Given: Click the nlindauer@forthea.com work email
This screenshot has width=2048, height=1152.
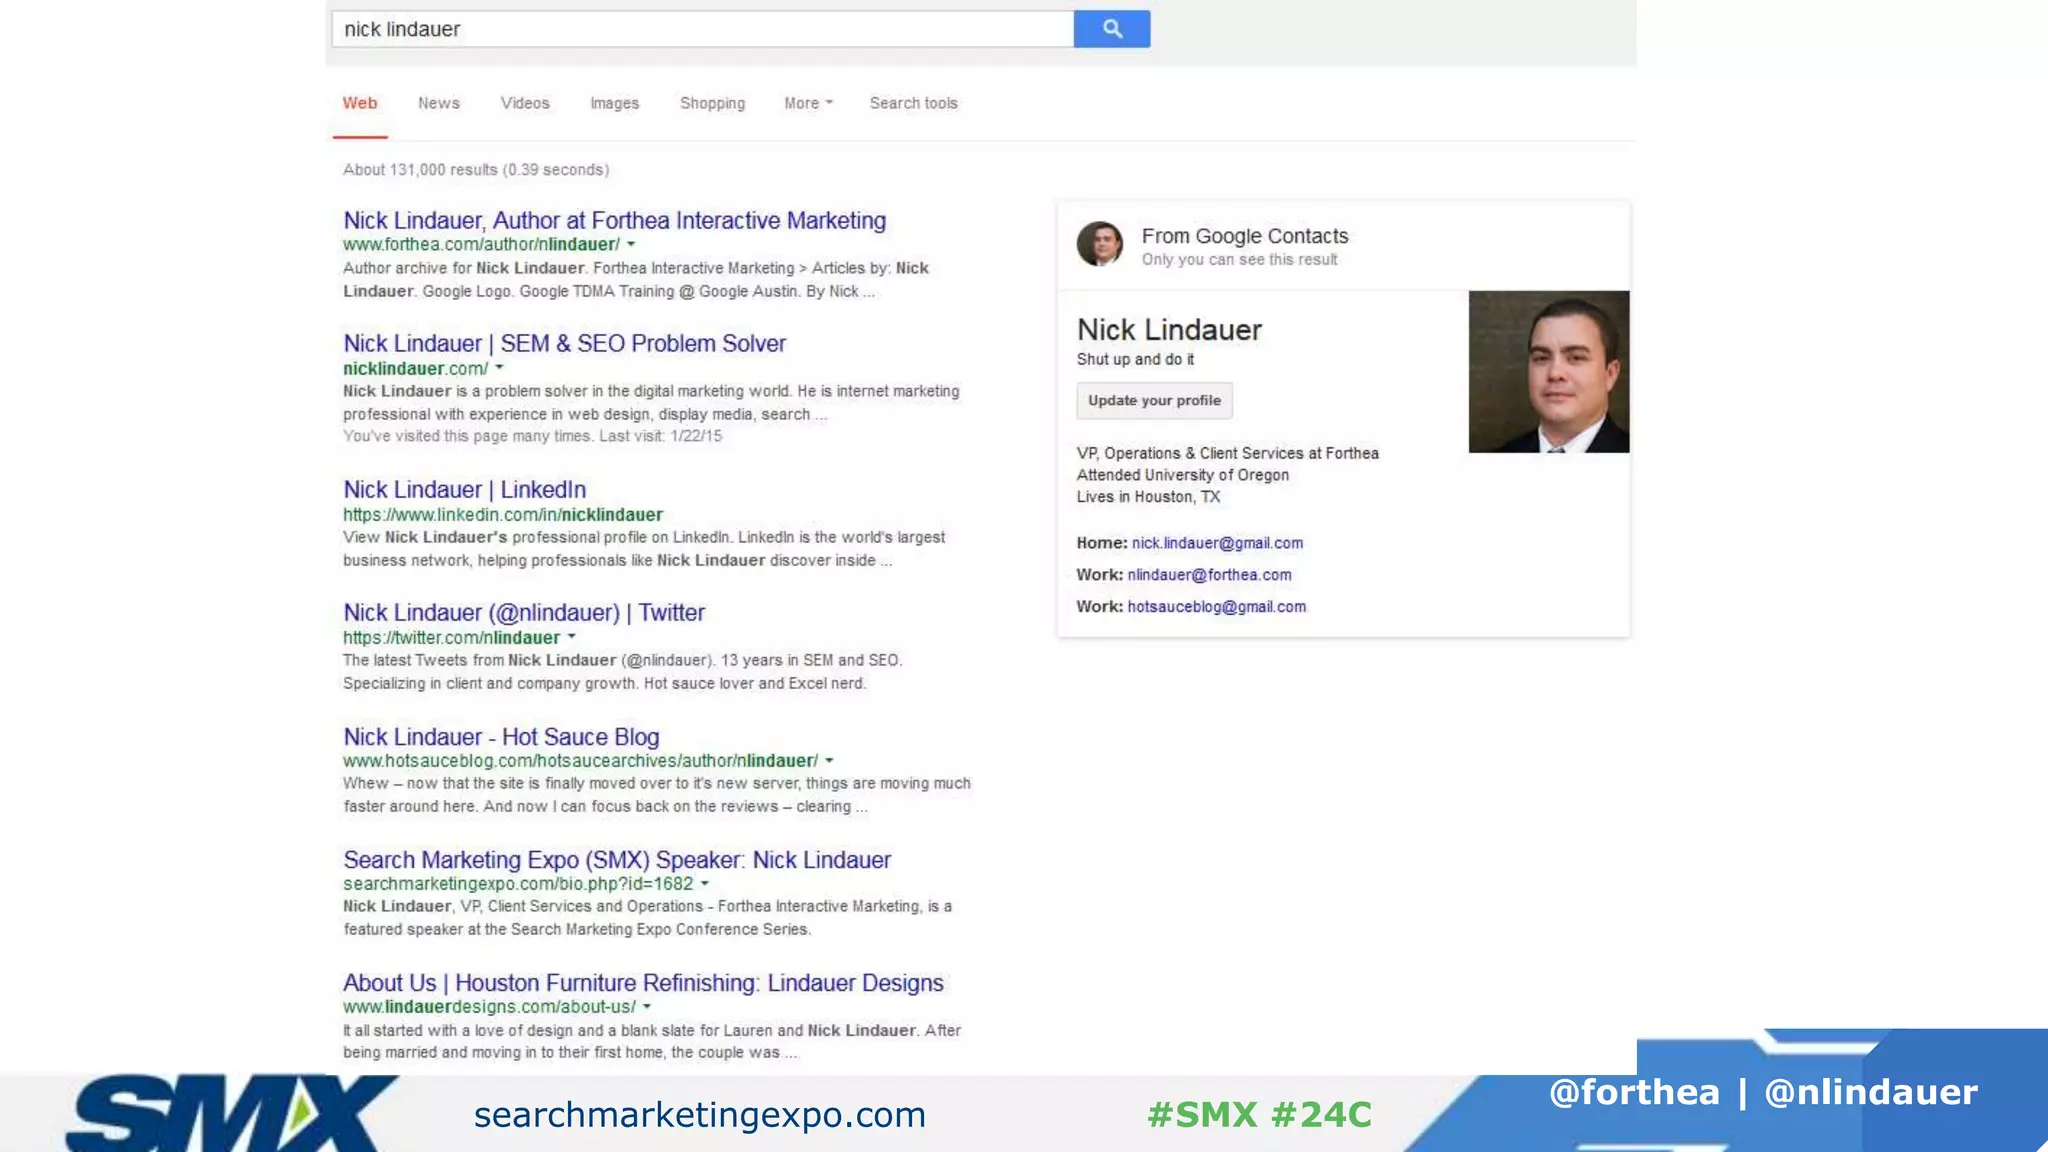Looking at the screenshot, I should tap(1209, 575).
